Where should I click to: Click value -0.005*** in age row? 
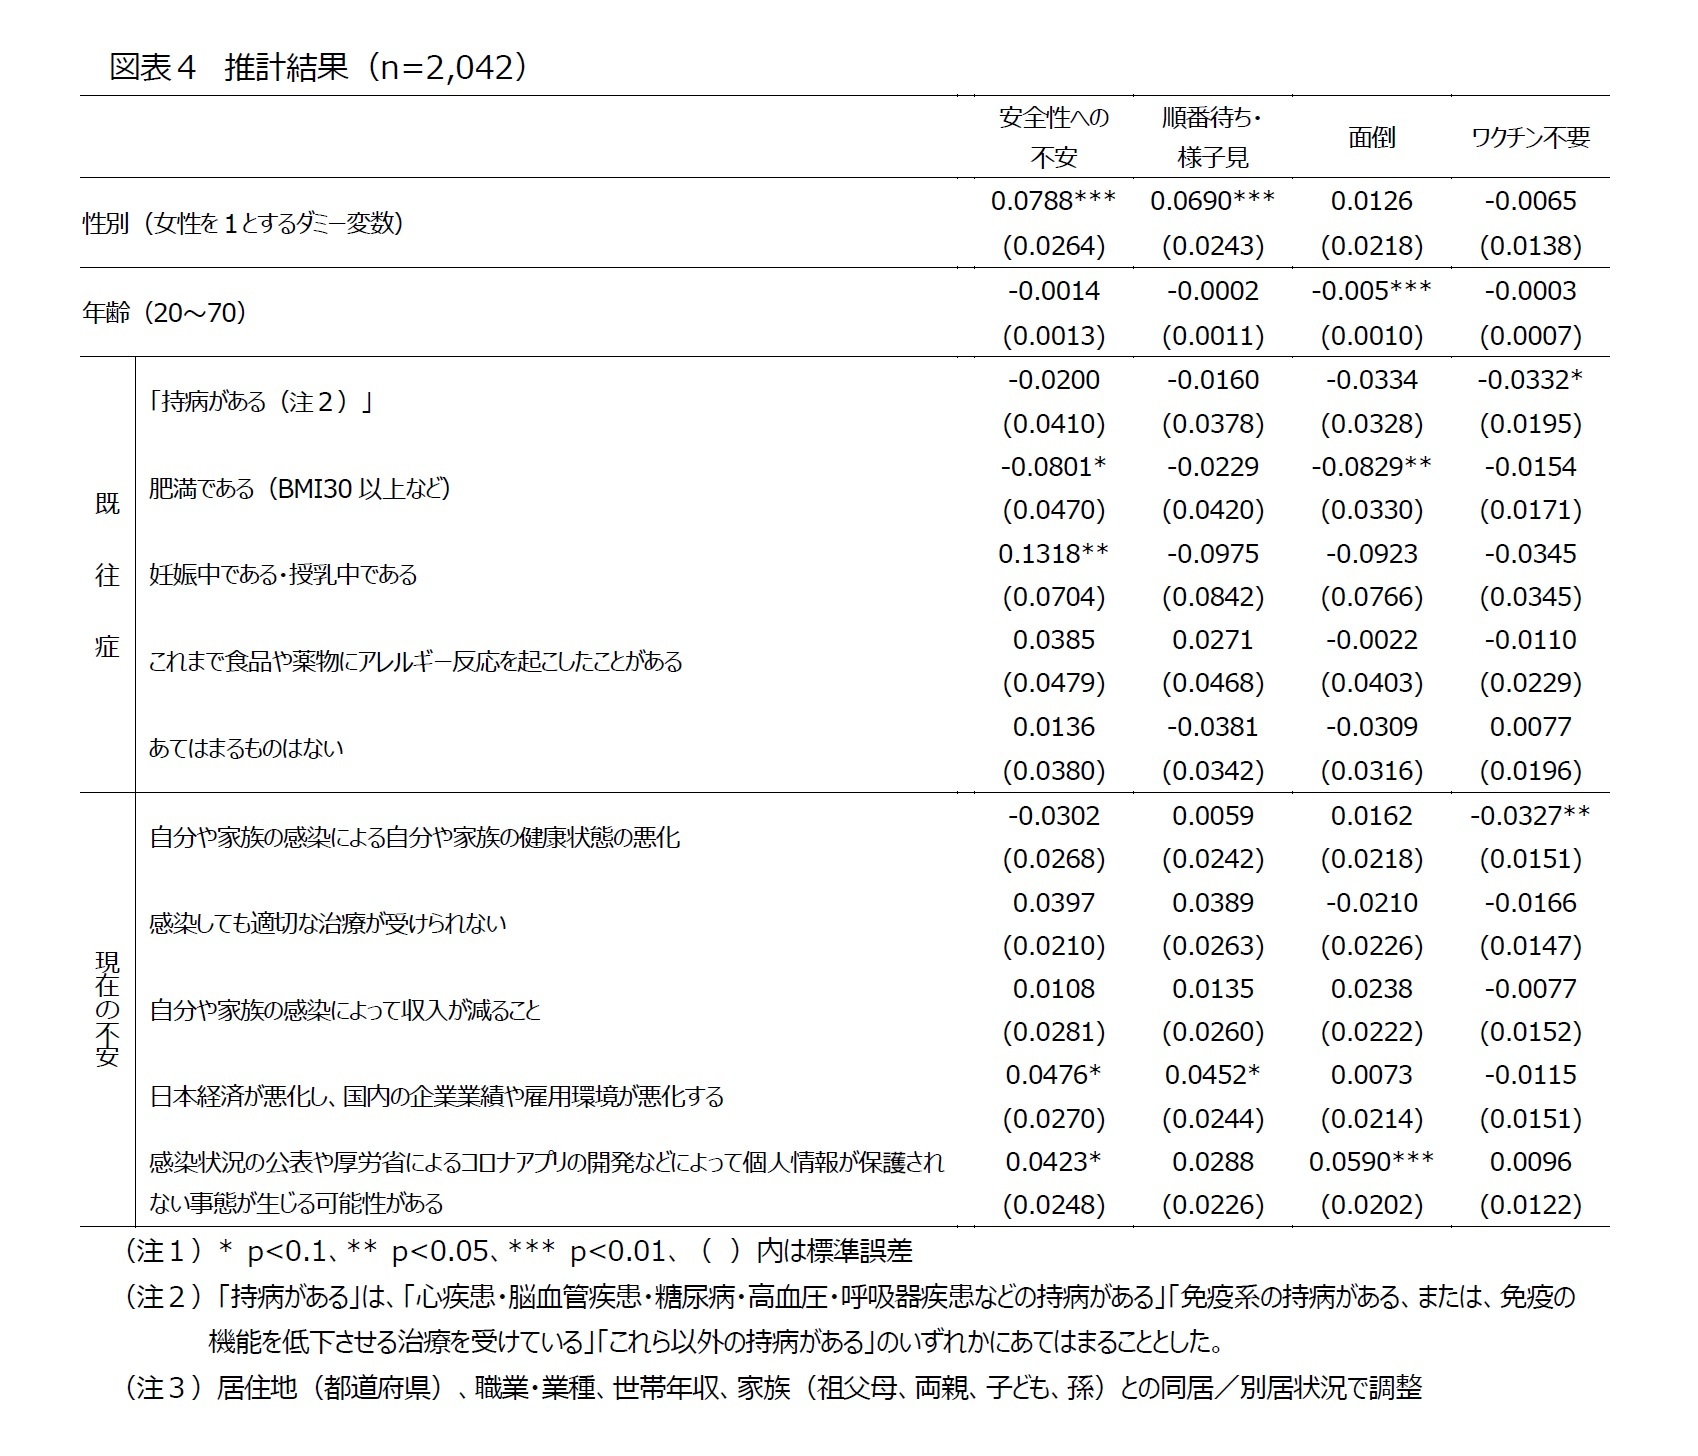[1372, 291]
